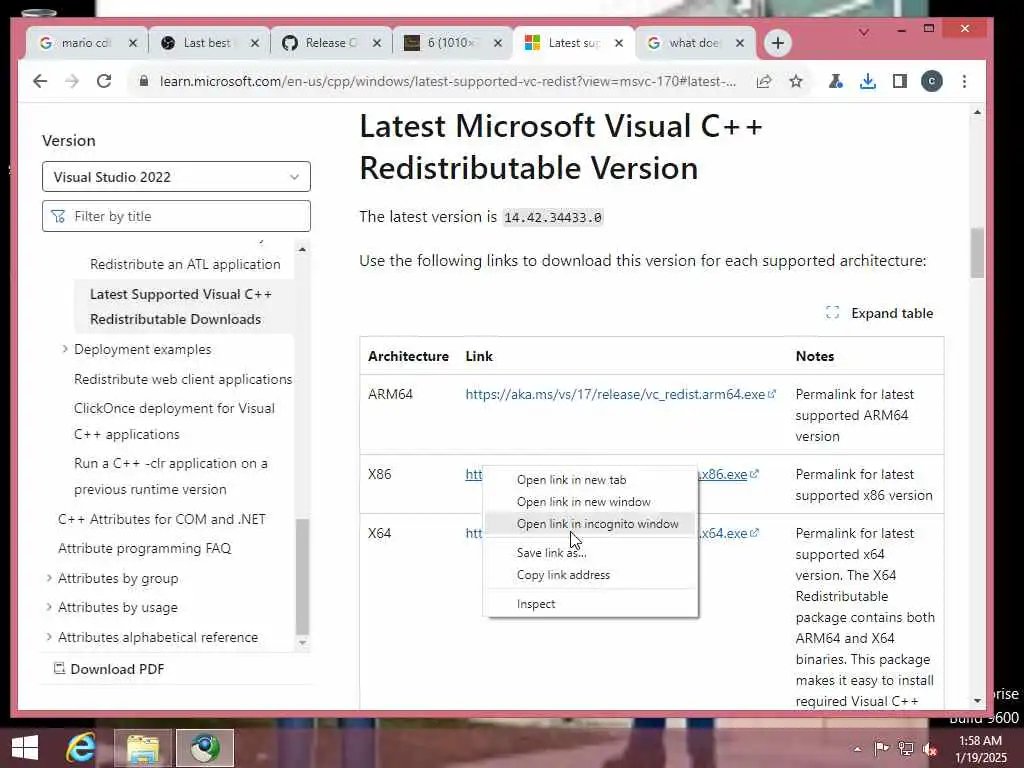Close the 'mario cd' tab
Image resolution: width=1024 pixels, height=768 pixels.
(x=133, y=43)
